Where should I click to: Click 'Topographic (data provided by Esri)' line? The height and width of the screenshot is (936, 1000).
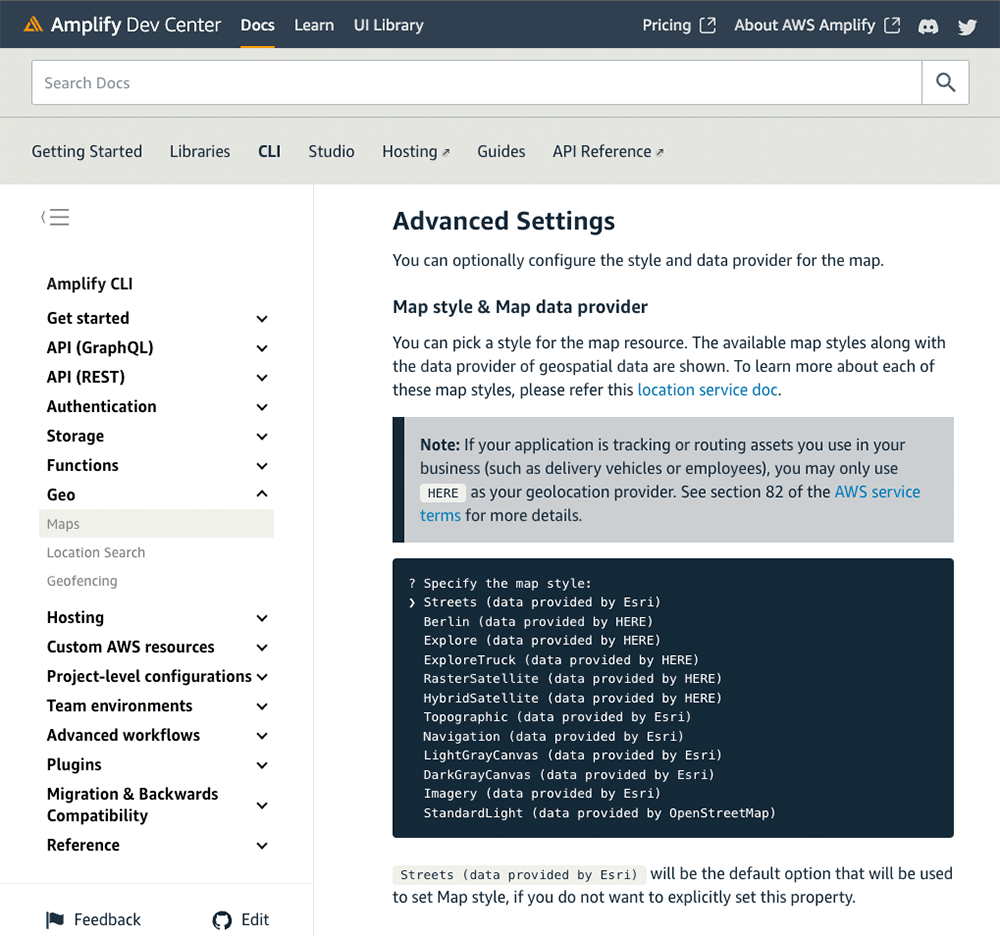tap(557, 717)
